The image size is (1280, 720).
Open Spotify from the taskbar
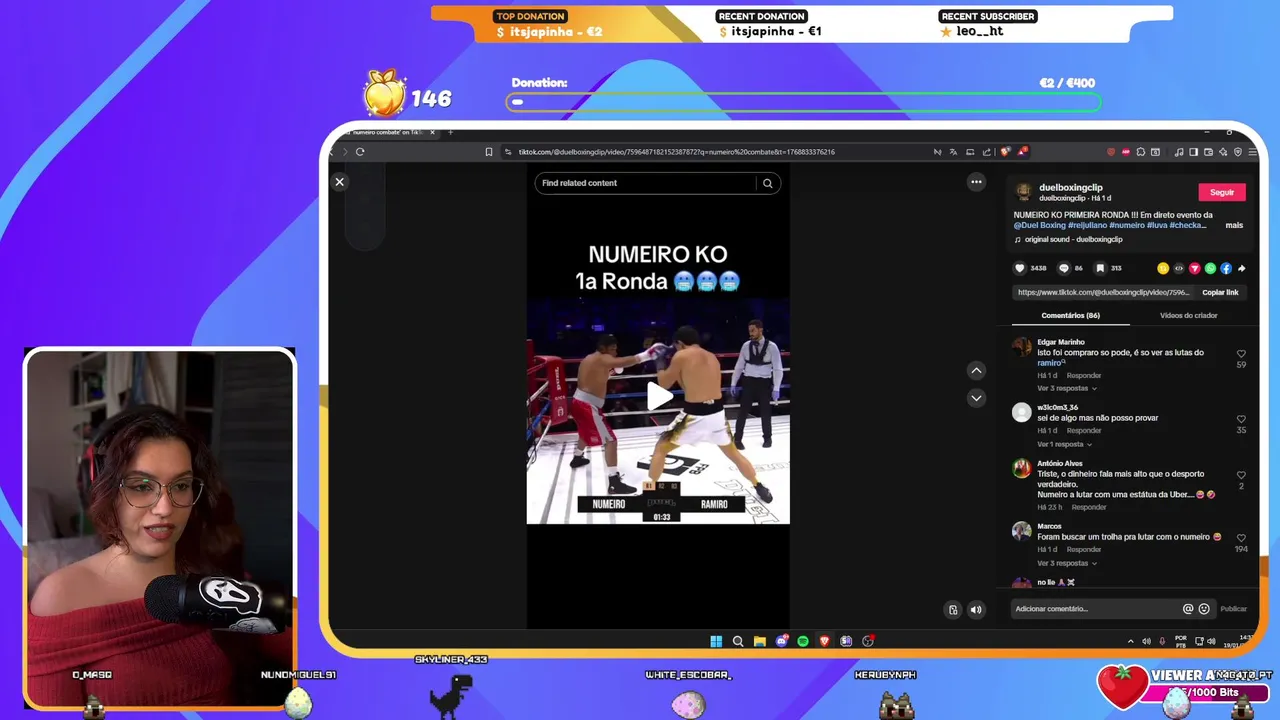803,641
